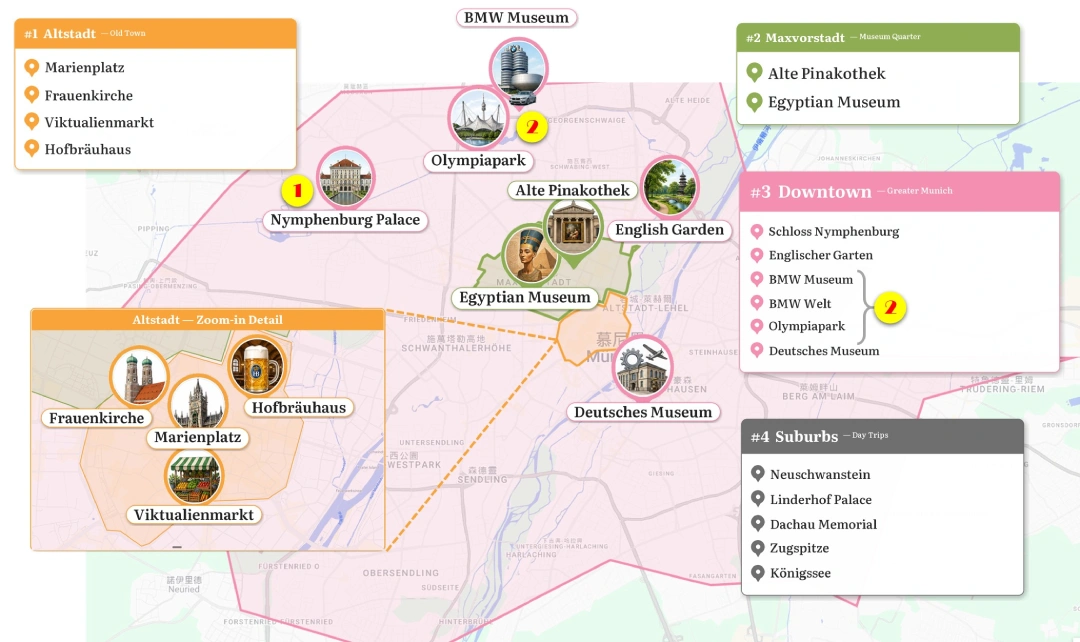This screenshot has width=1080, height=642.
Task: Select "Englischer Garten" in Downtown list
Action: tap(821, 255)
